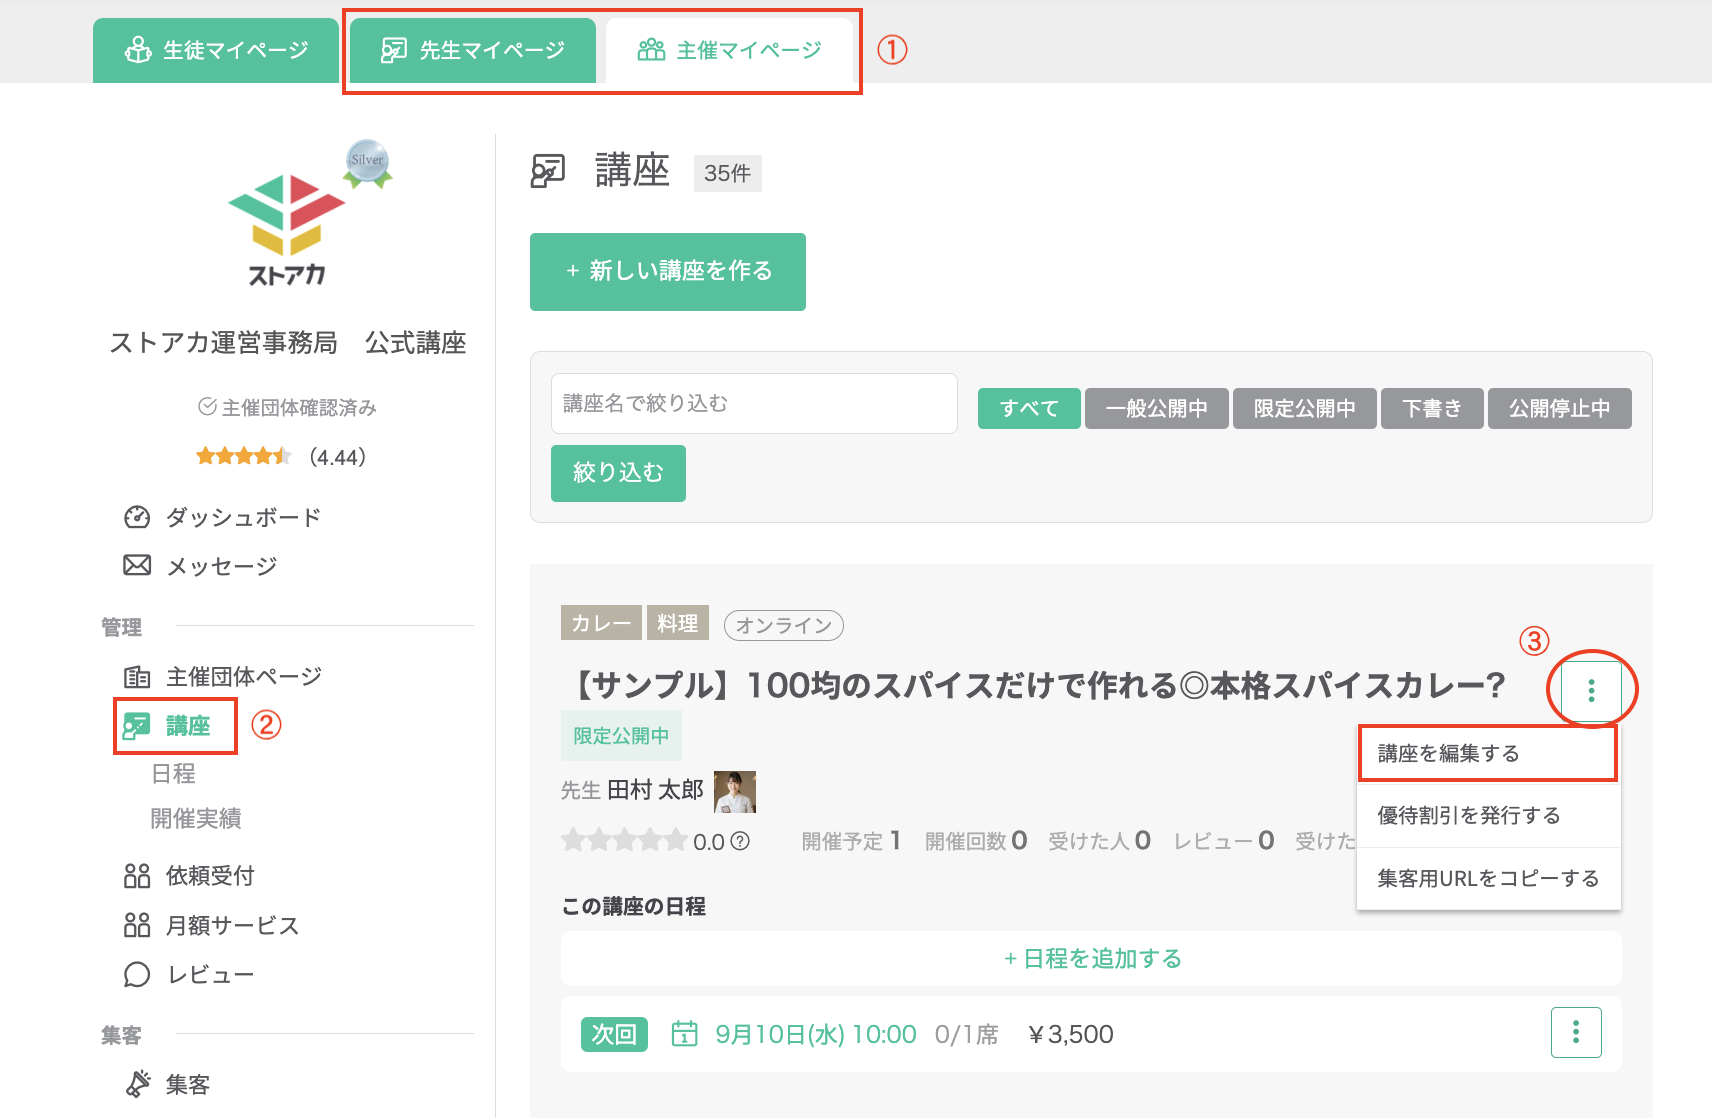Toggle the 一般公開中 status filter
The height and width of the screenshot is (1118, 1712).
[x=1156, y=408]
